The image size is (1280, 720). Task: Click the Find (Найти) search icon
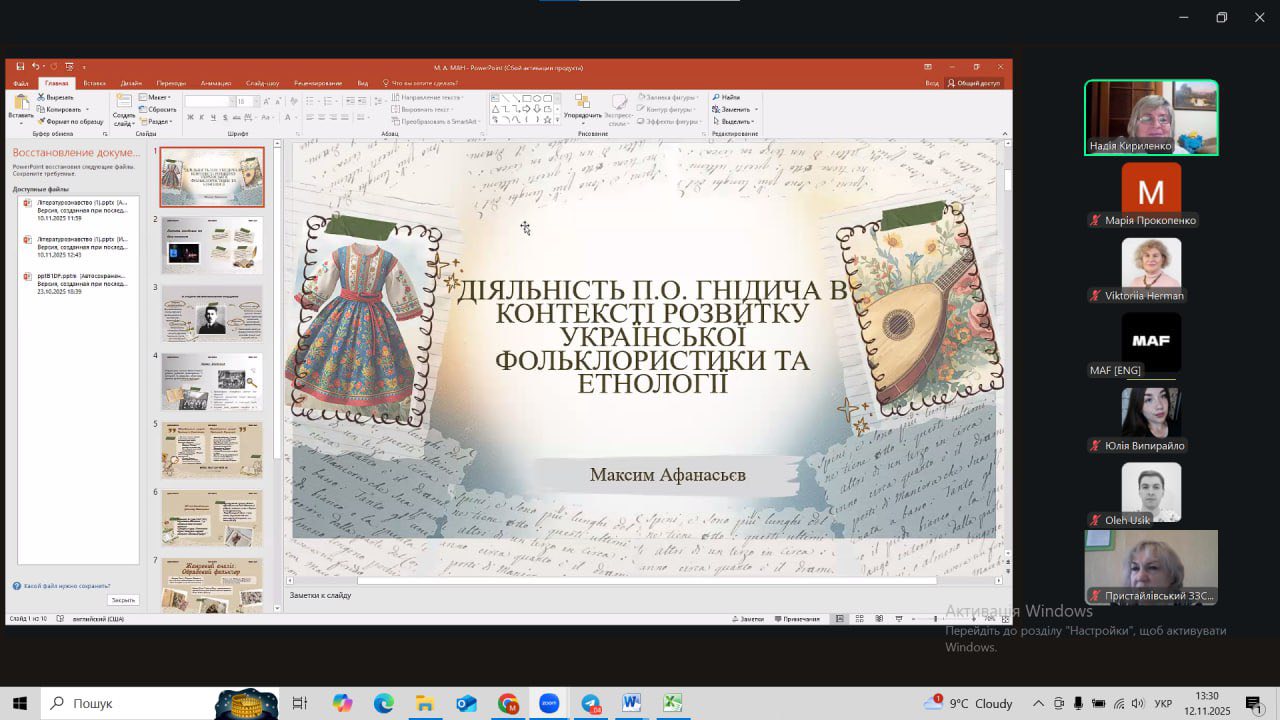[x=726, y=97]
